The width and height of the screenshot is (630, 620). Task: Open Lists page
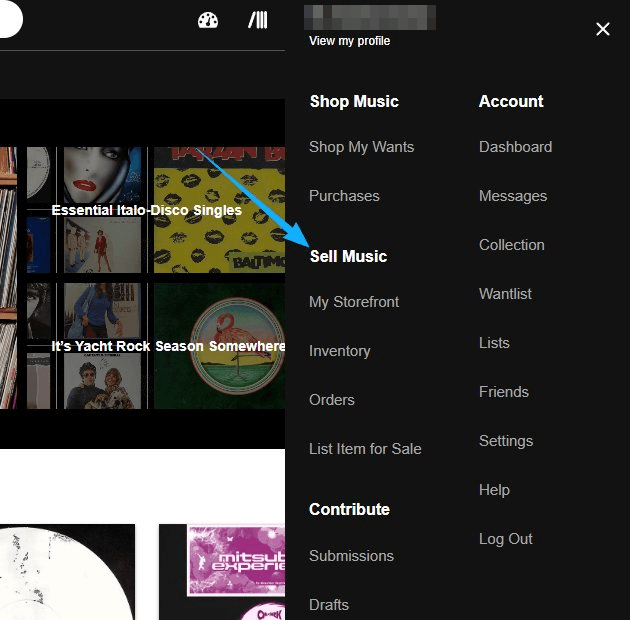coord(494,343)
